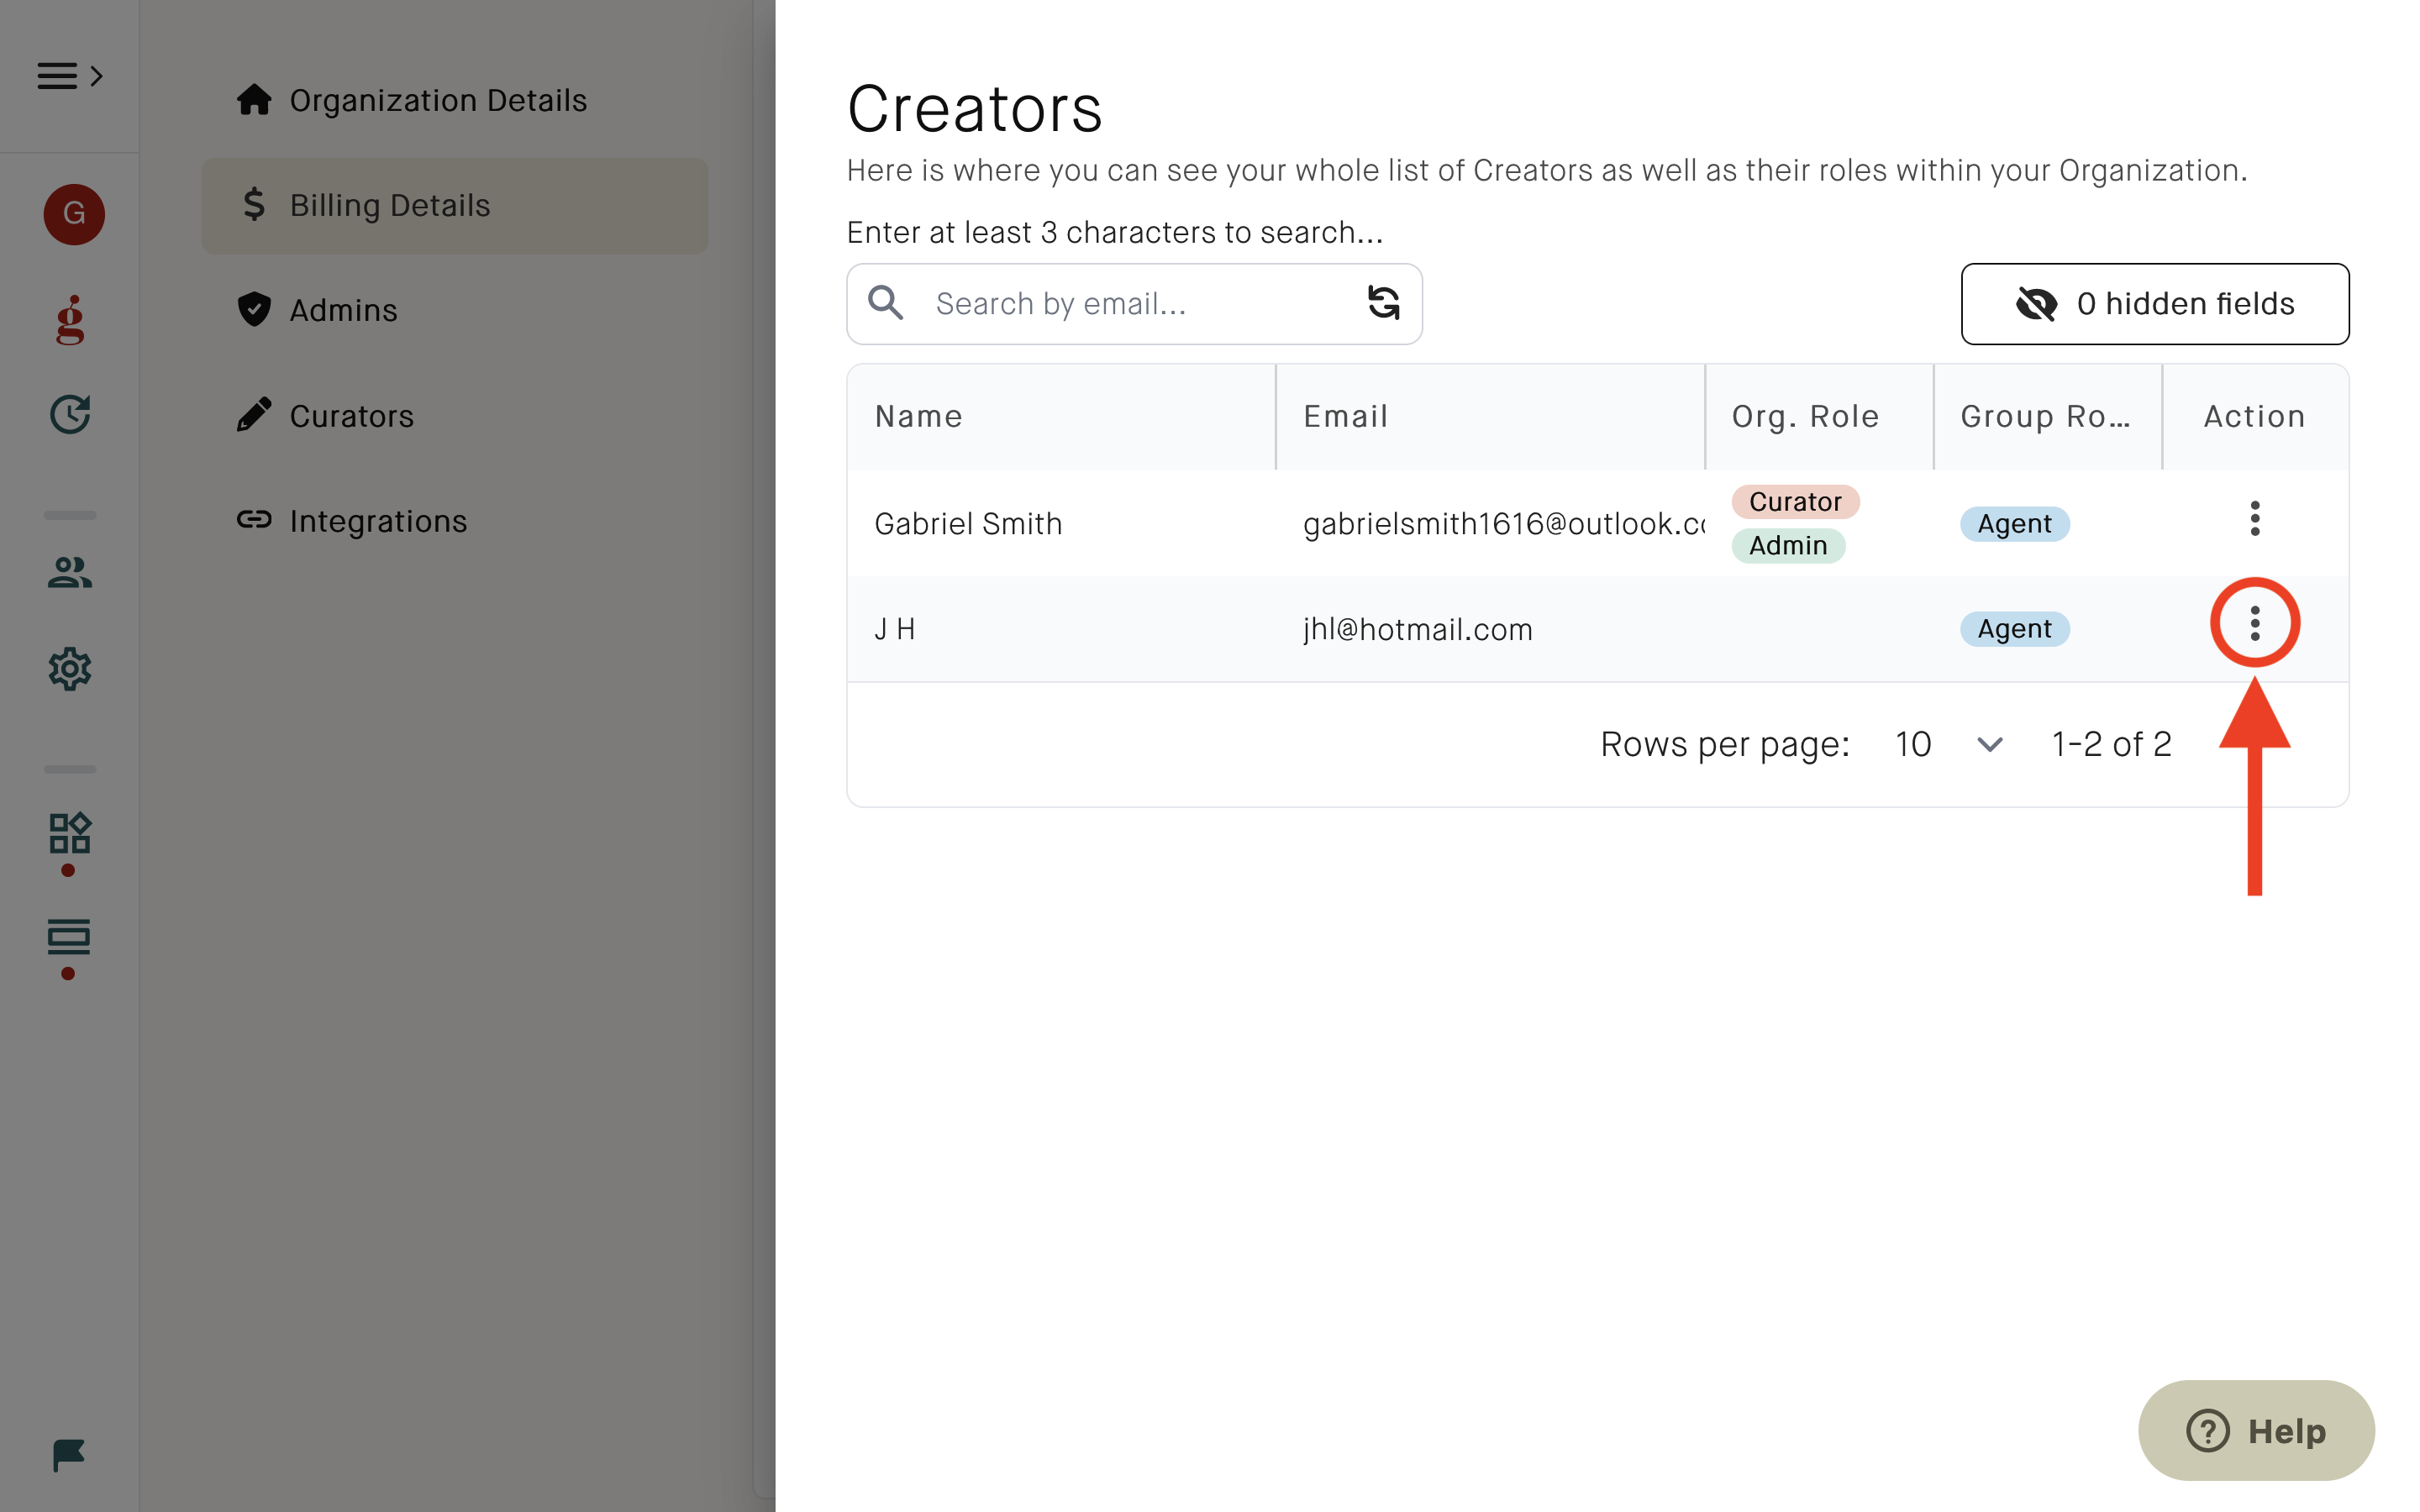Select Billing Details menu item
The width and height of the screenshot is (2420, 1512).
[455, 205]
